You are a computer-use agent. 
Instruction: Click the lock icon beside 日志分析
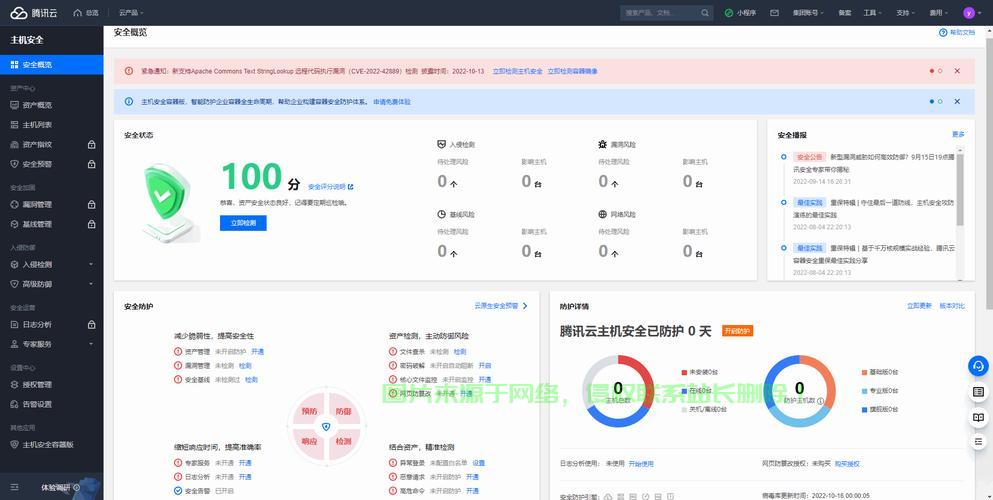(91, 324)
